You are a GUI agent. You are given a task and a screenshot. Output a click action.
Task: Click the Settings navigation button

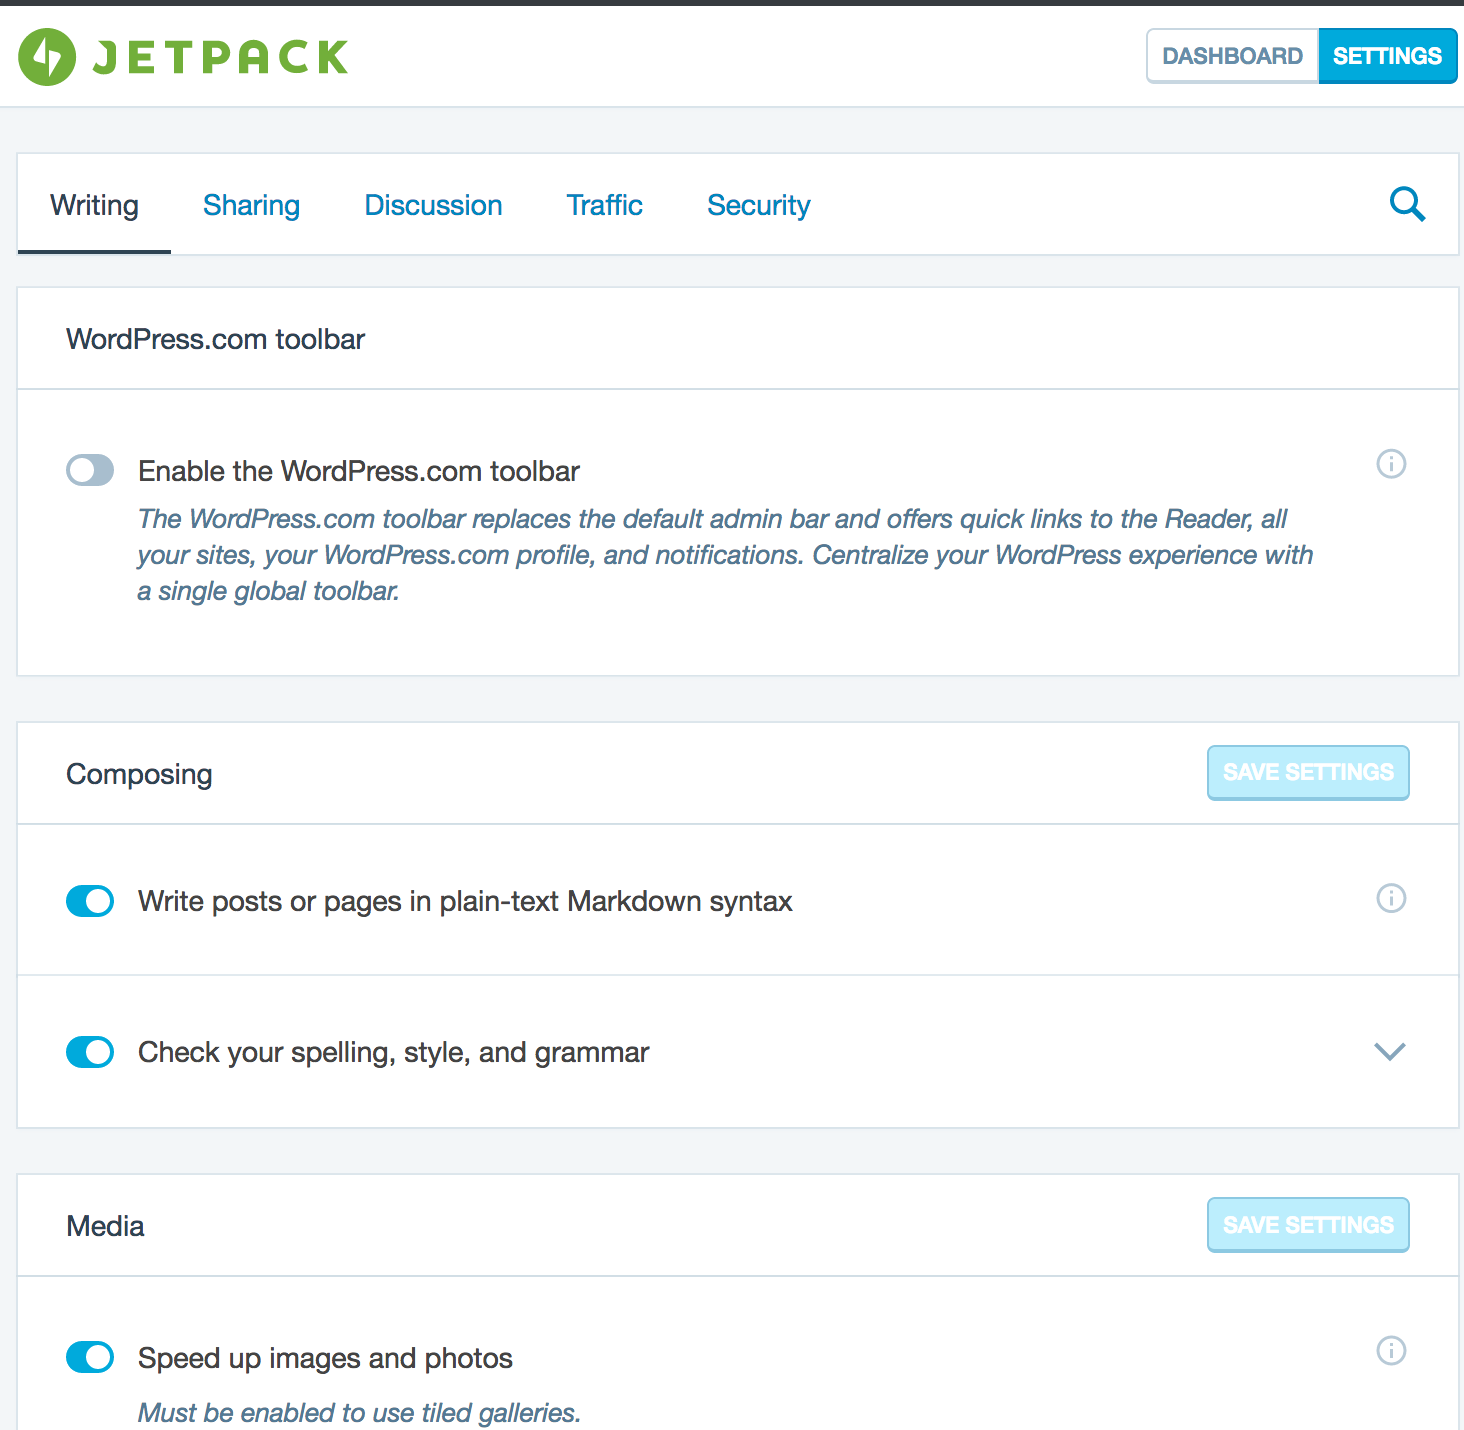[1387, 55]
